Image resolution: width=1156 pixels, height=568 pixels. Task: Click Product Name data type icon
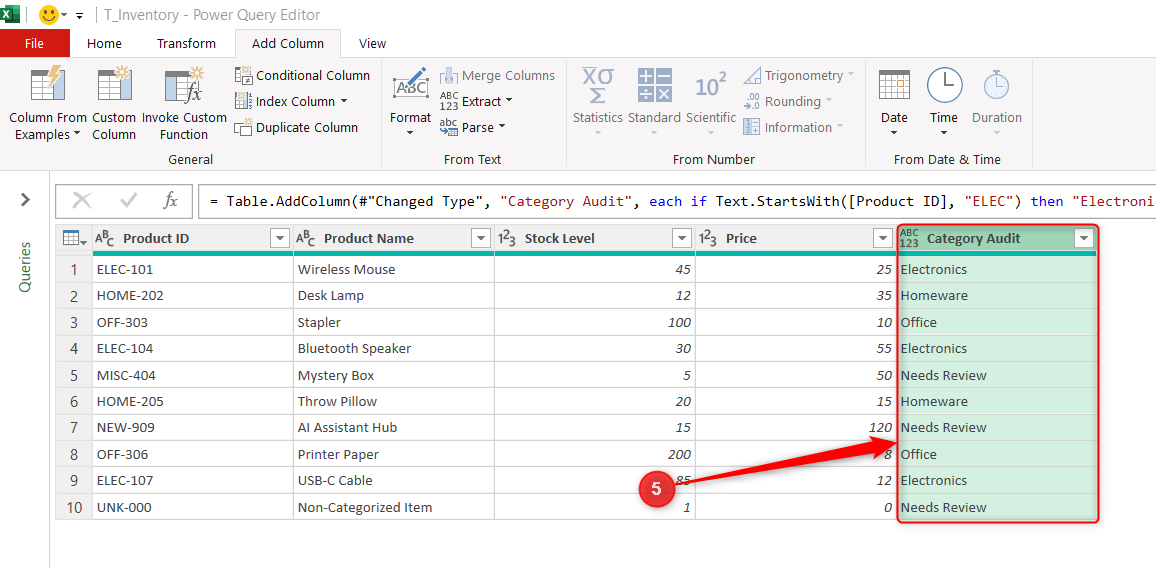[306, 238]
